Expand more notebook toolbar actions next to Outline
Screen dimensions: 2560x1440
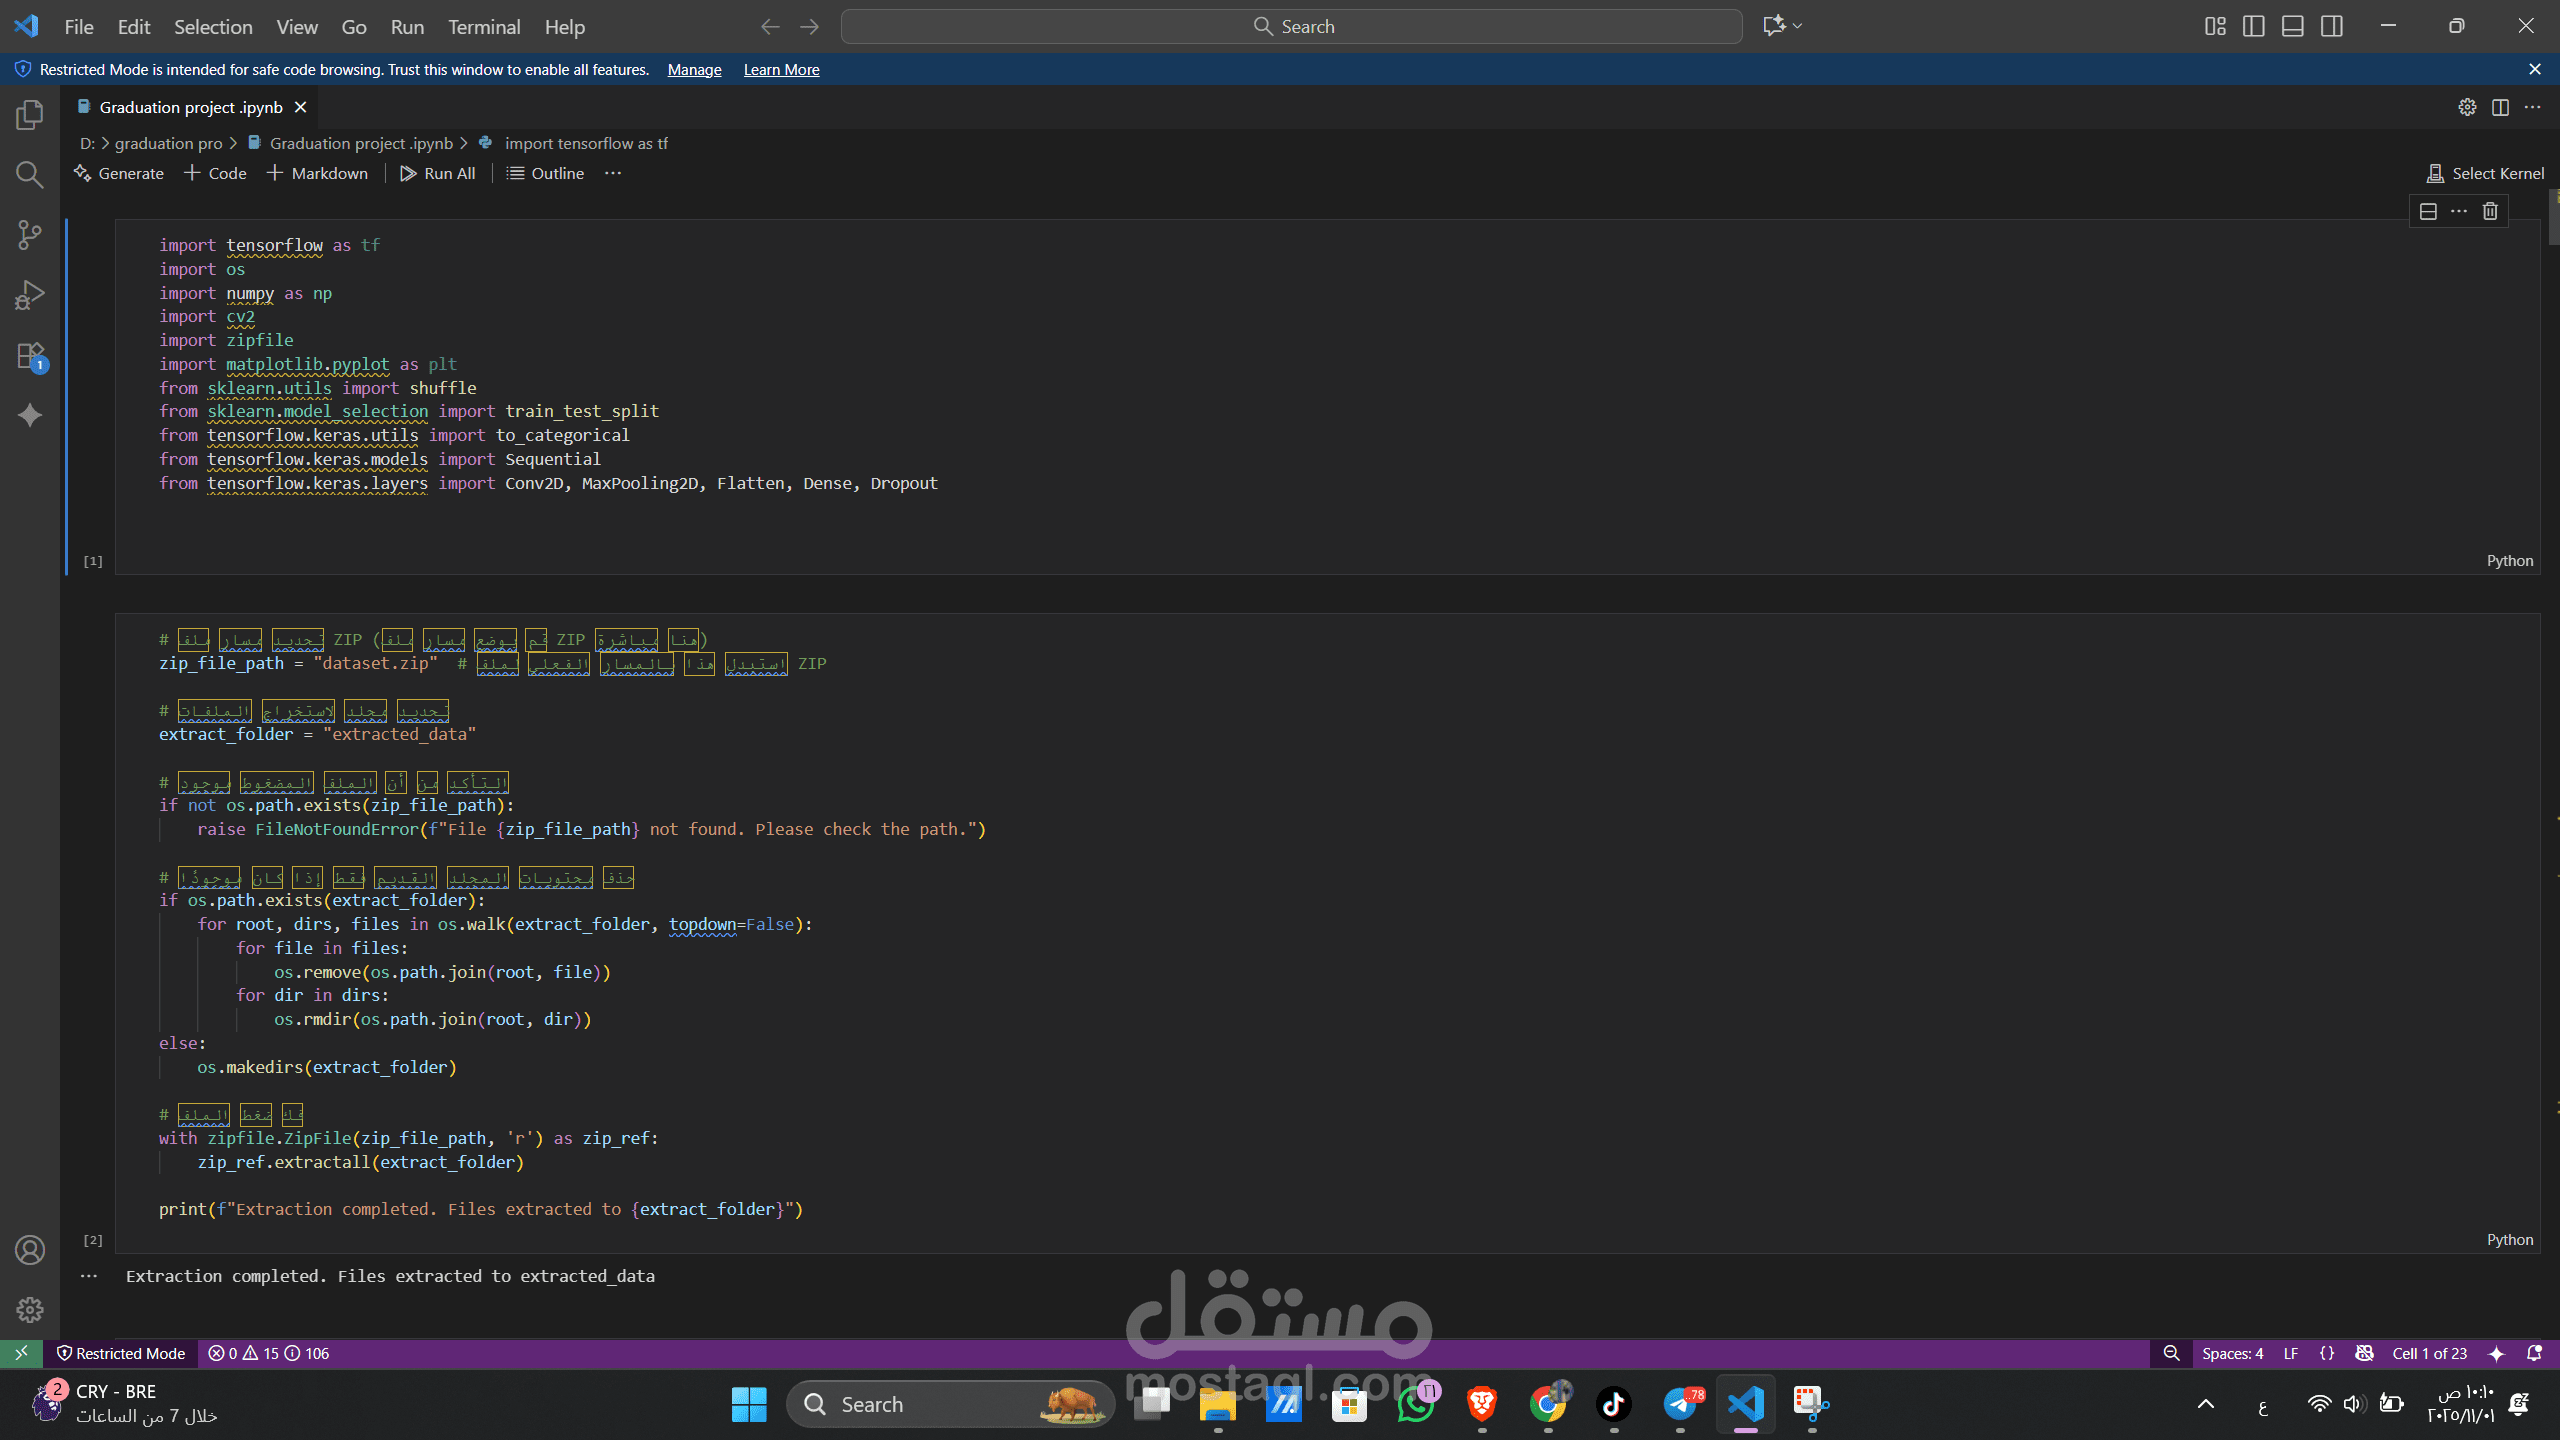613,173
